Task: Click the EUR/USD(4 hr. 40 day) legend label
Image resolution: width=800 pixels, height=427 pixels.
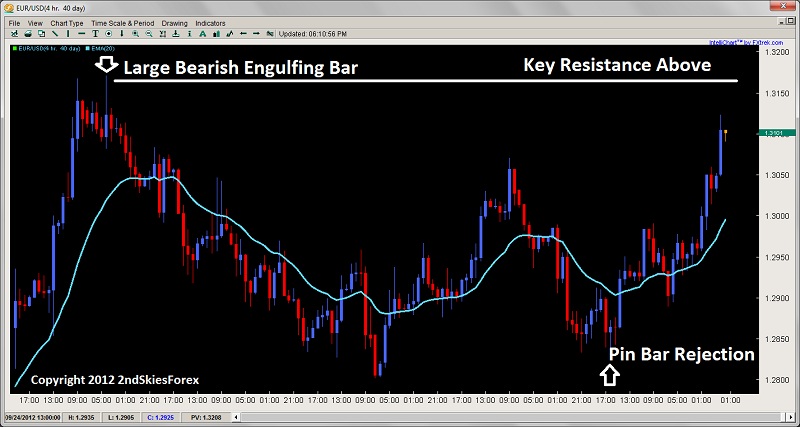Action: click(x=49, y=48)
